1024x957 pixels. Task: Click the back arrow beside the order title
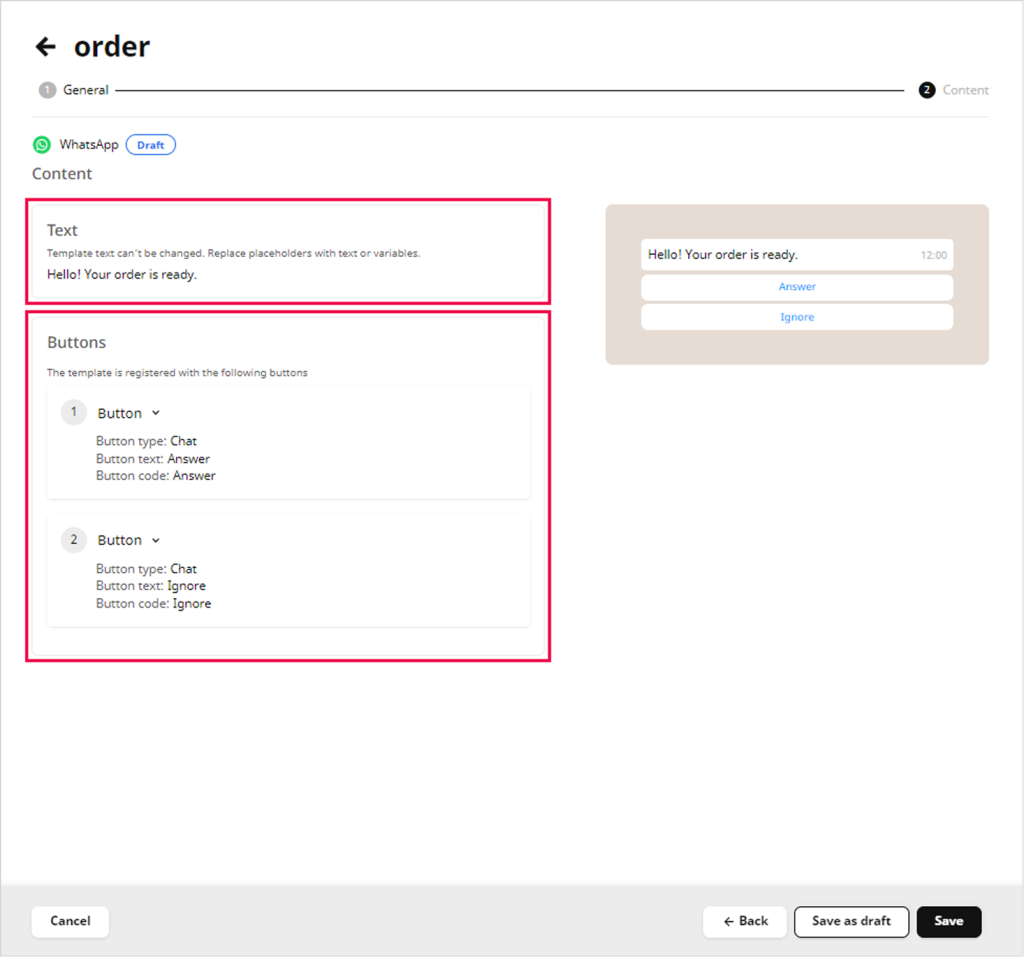click(x=45, y=47)
